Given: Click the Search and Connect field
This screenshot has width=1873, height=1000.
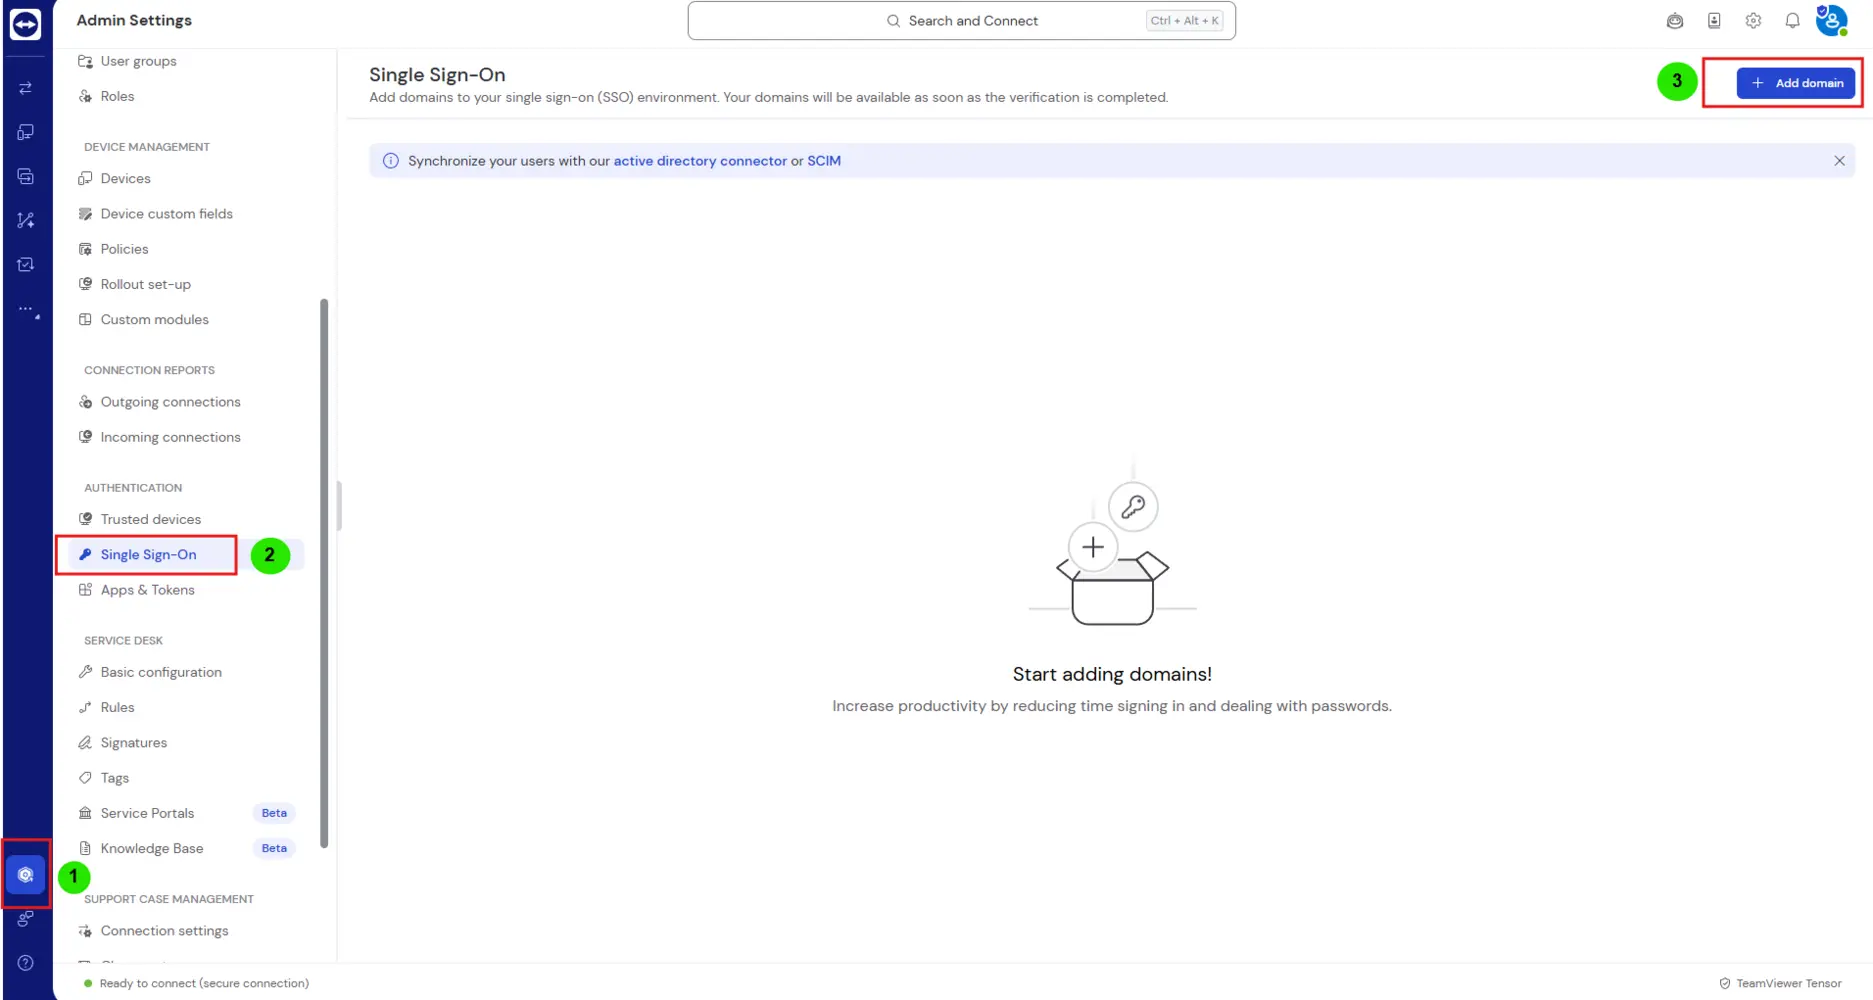Looking at the screenshot, I should coord(961,20).
